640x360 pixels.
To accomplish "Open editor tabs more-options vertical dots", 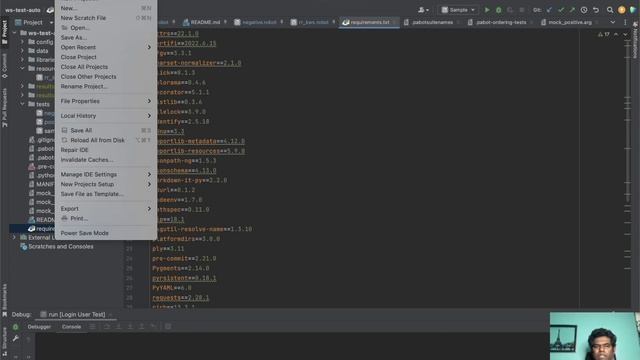I will click(x=625, y=22).
